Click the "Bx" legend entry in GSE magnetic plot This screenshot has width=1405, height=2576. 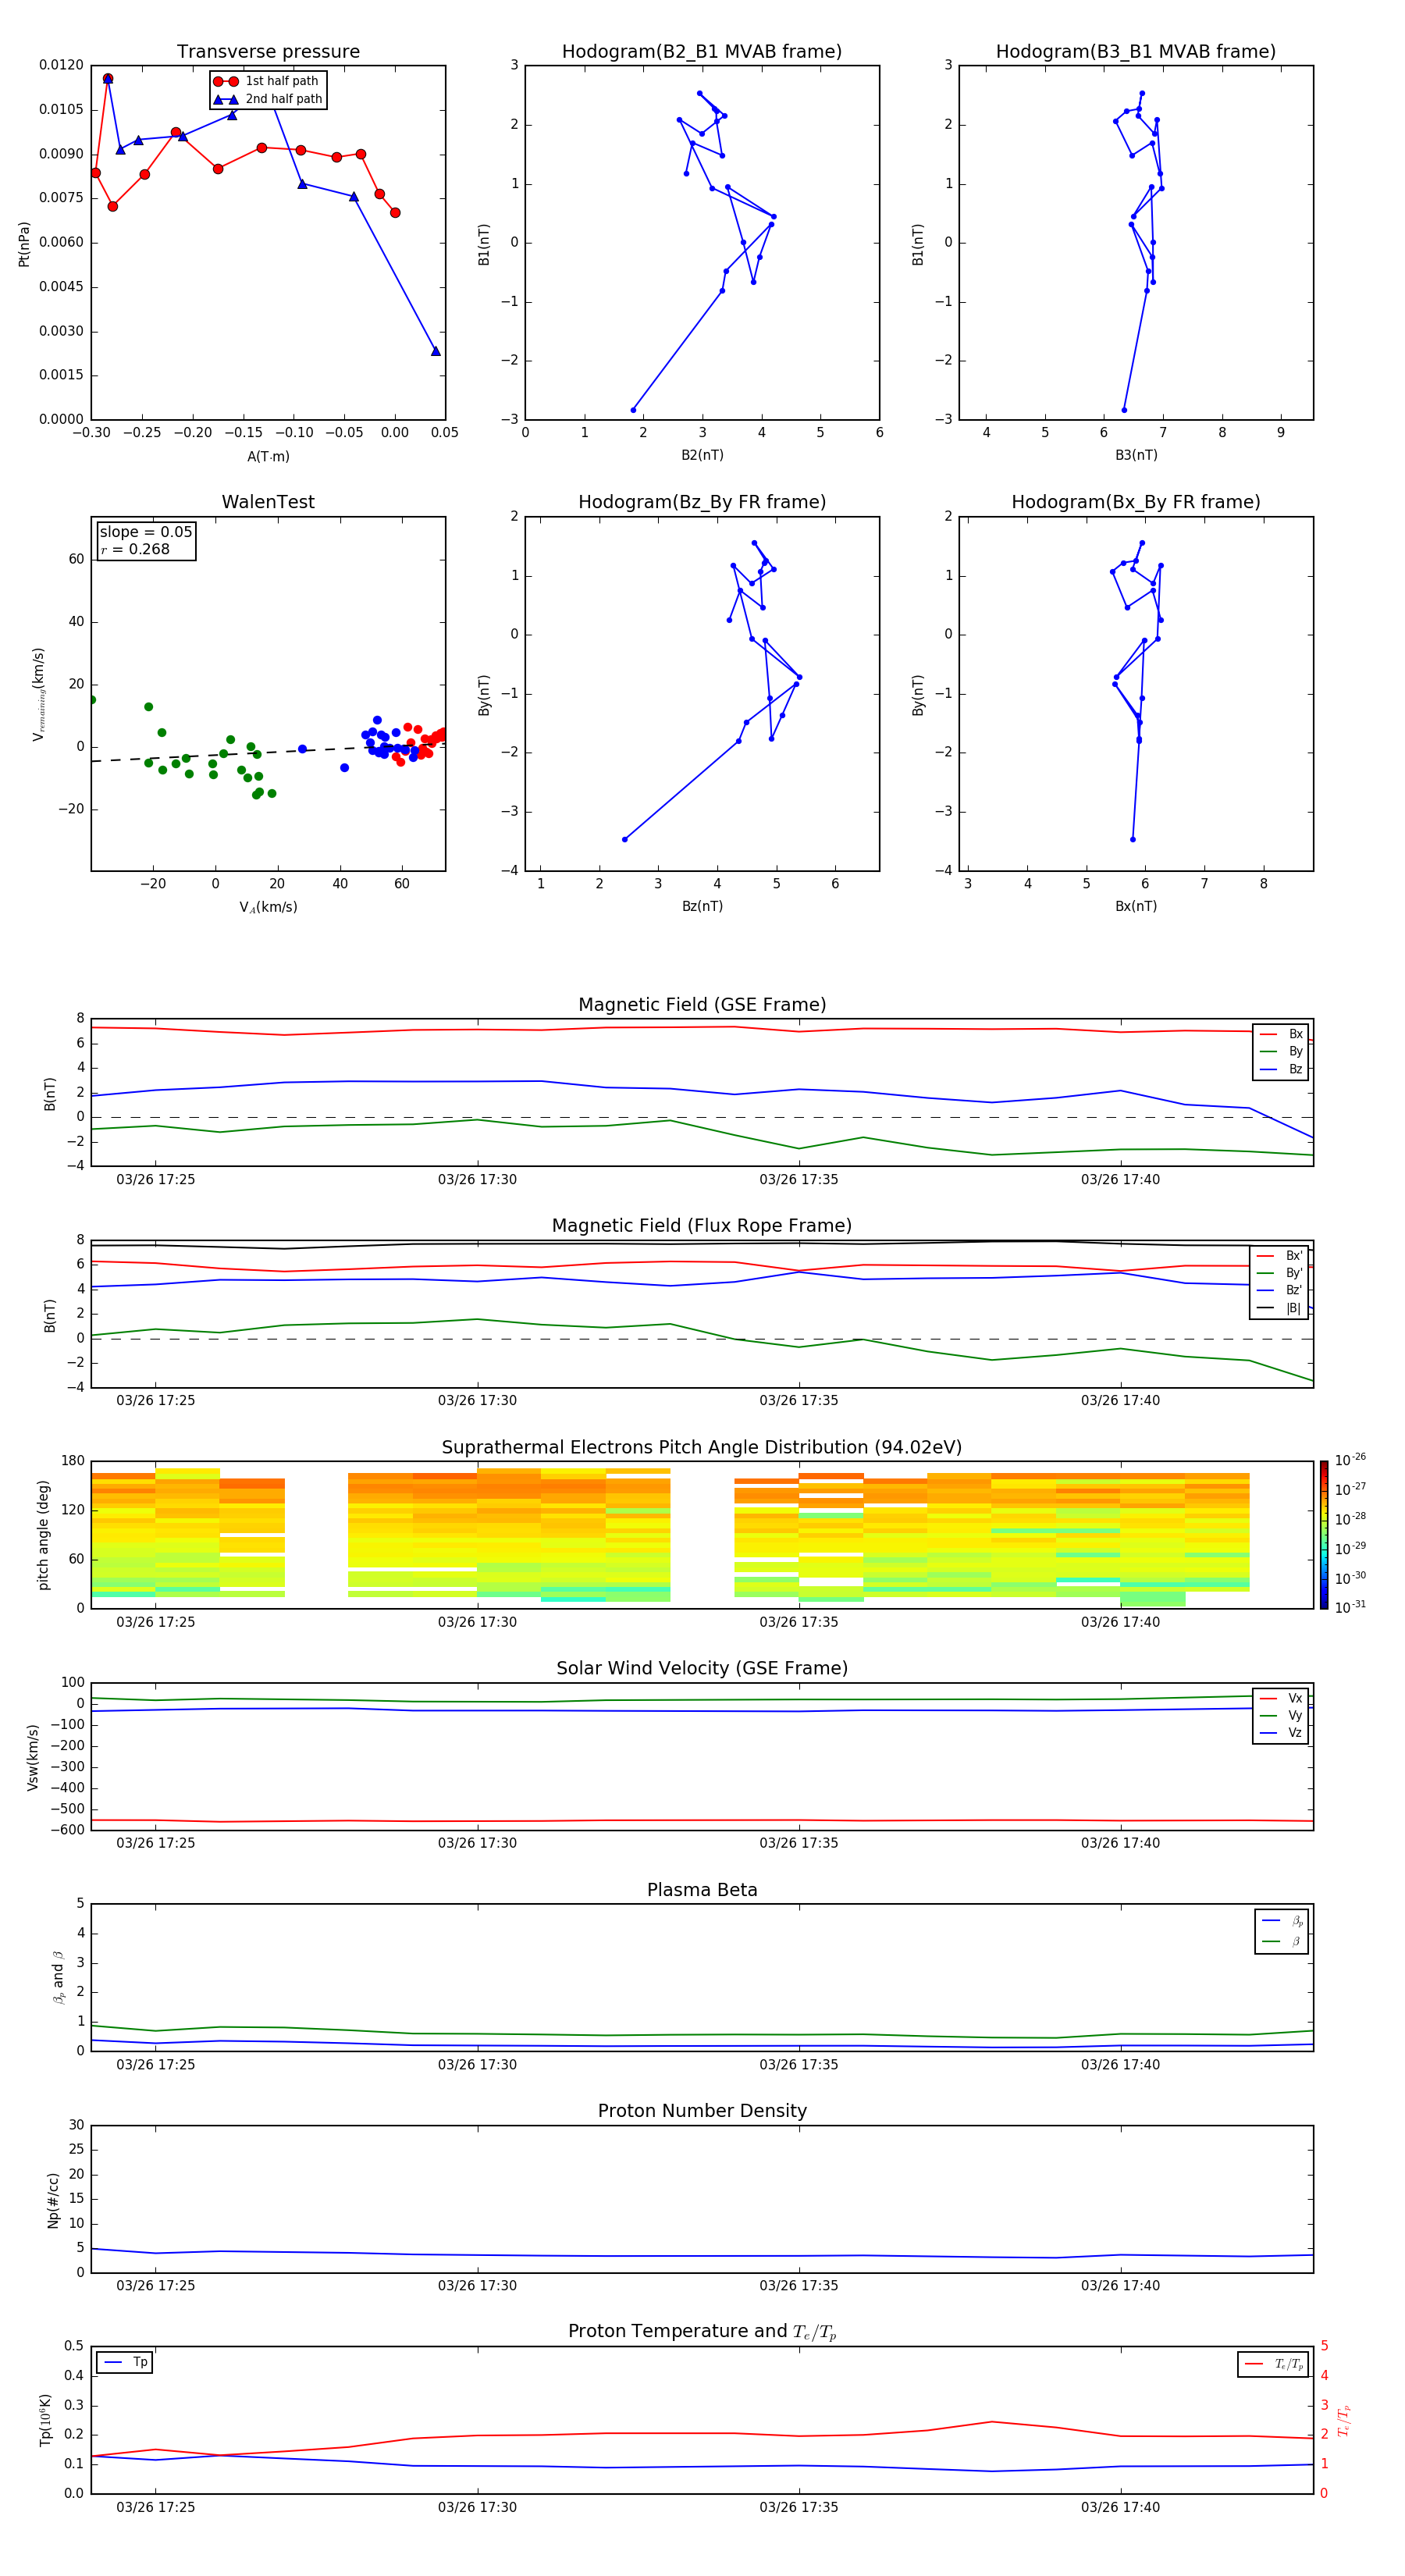click(1281, 1034)
